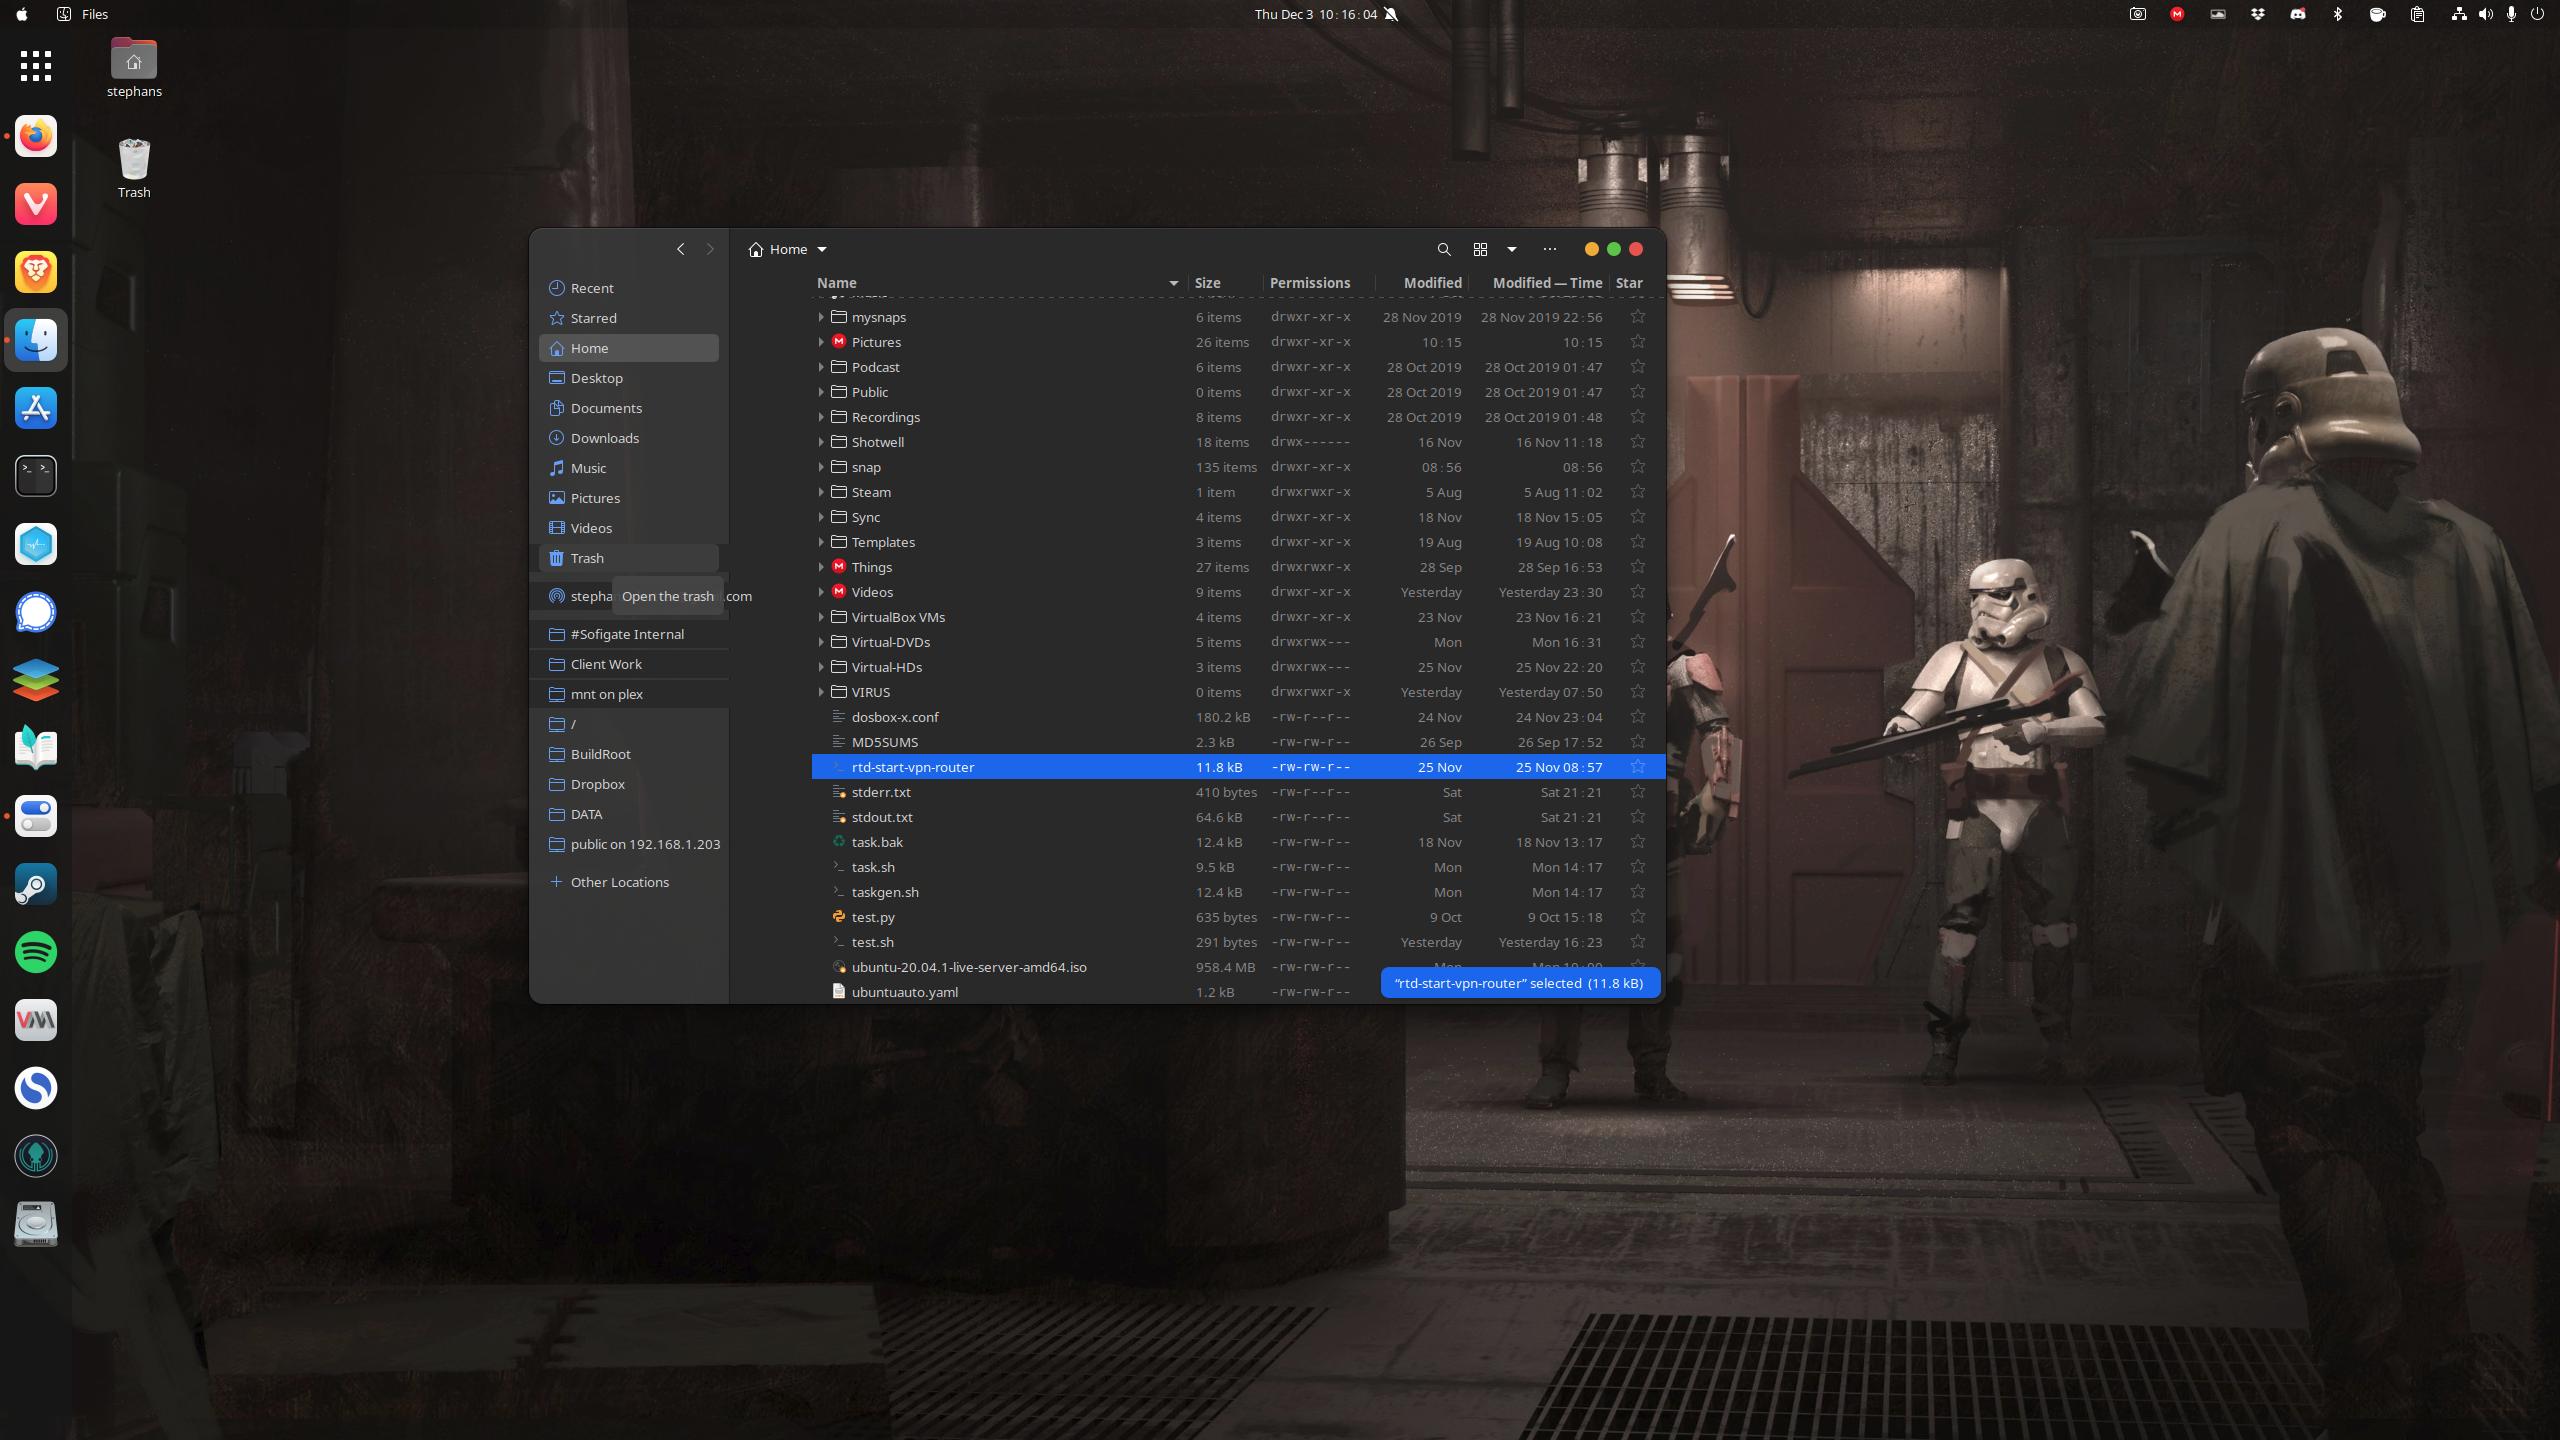The image size is (2560, 1440).
Task: Open search in the Files window
Action: coord(1443,249)
